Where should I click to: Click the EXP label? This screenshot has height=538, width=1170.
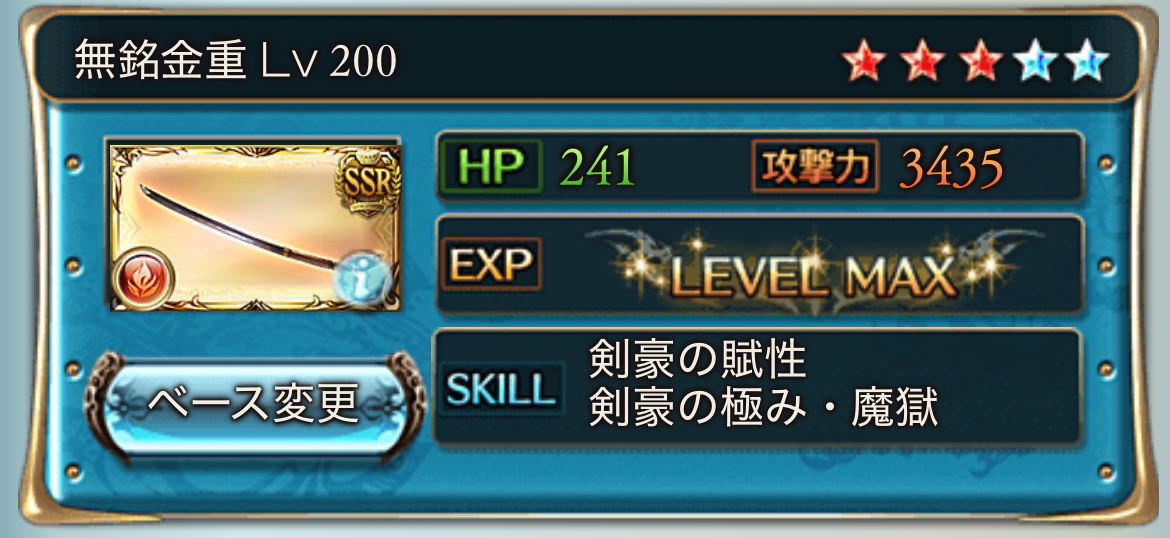491,263
